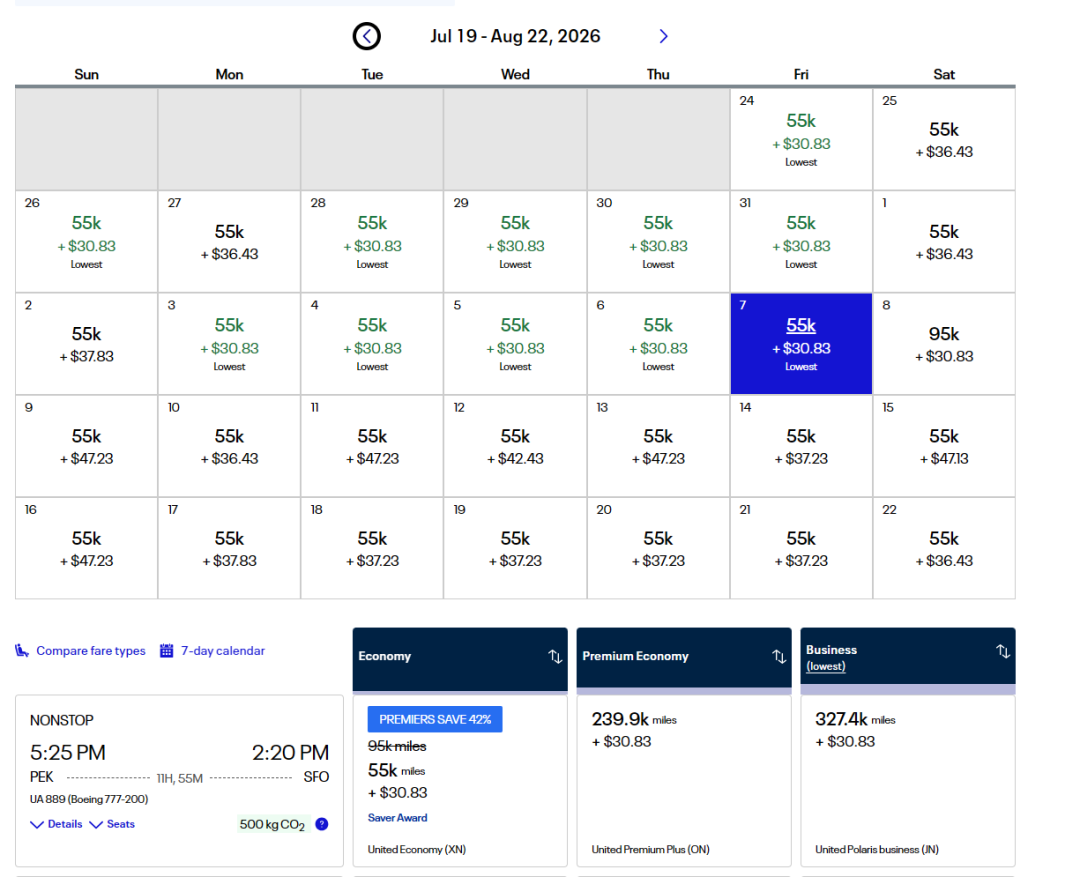Click the 7-day calendar icon
This screenshot has height=877, width=1080.
coord(167,651)
